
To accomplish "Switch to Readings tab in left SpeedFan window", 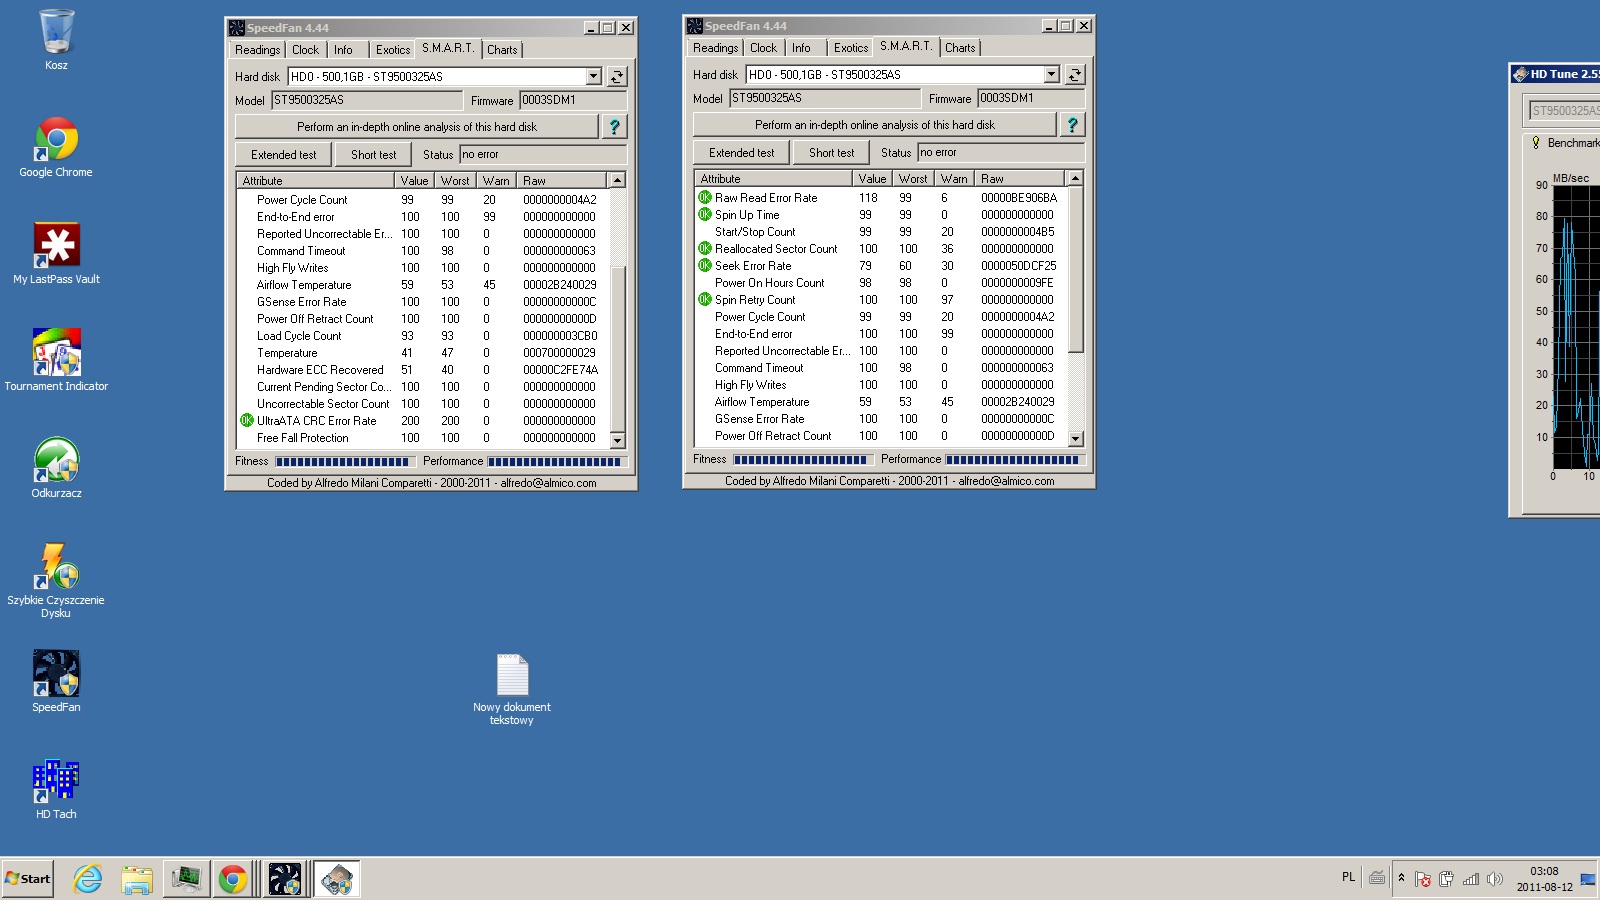I will pyautogui.click(x=258, y=50).
